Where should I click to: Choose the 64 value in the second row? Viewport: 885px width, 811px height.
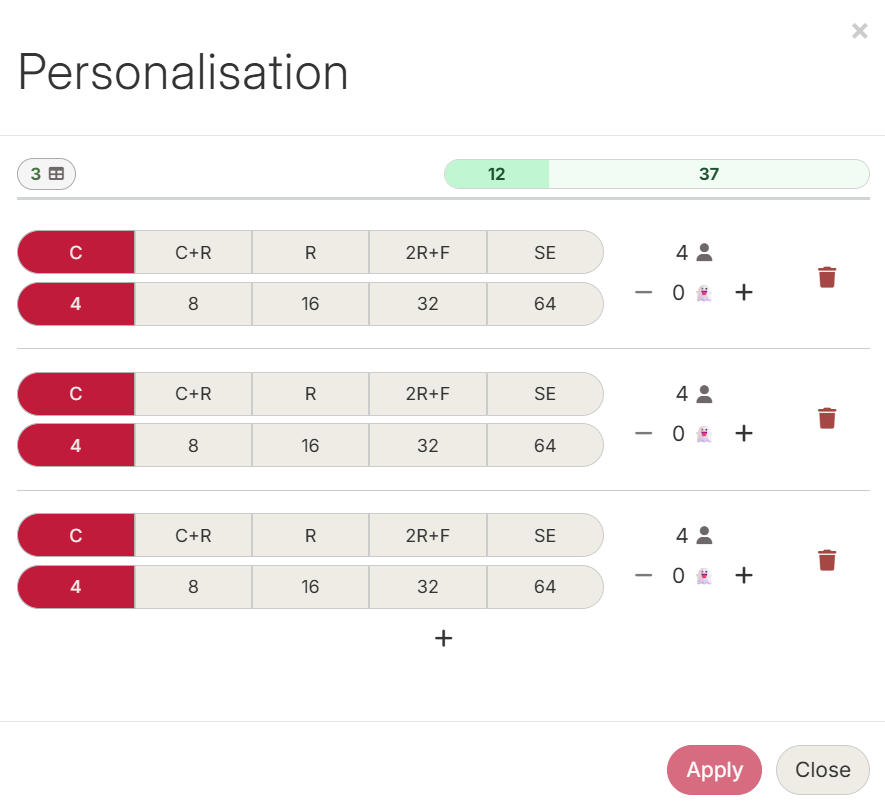pos(545,445)
